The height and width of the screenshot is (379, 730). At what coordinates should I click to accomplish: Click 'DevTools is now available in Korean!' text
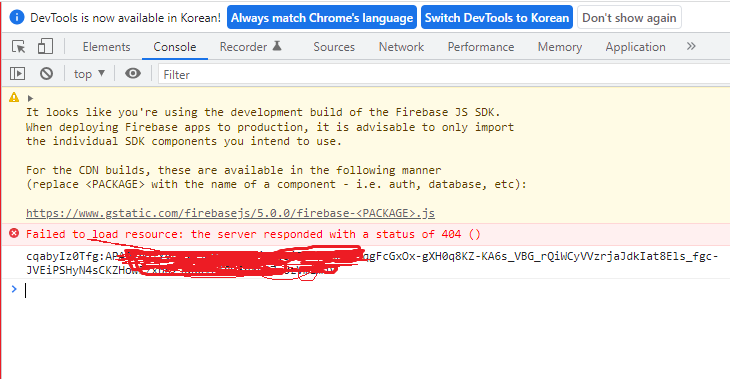click(x=125, y=18)
